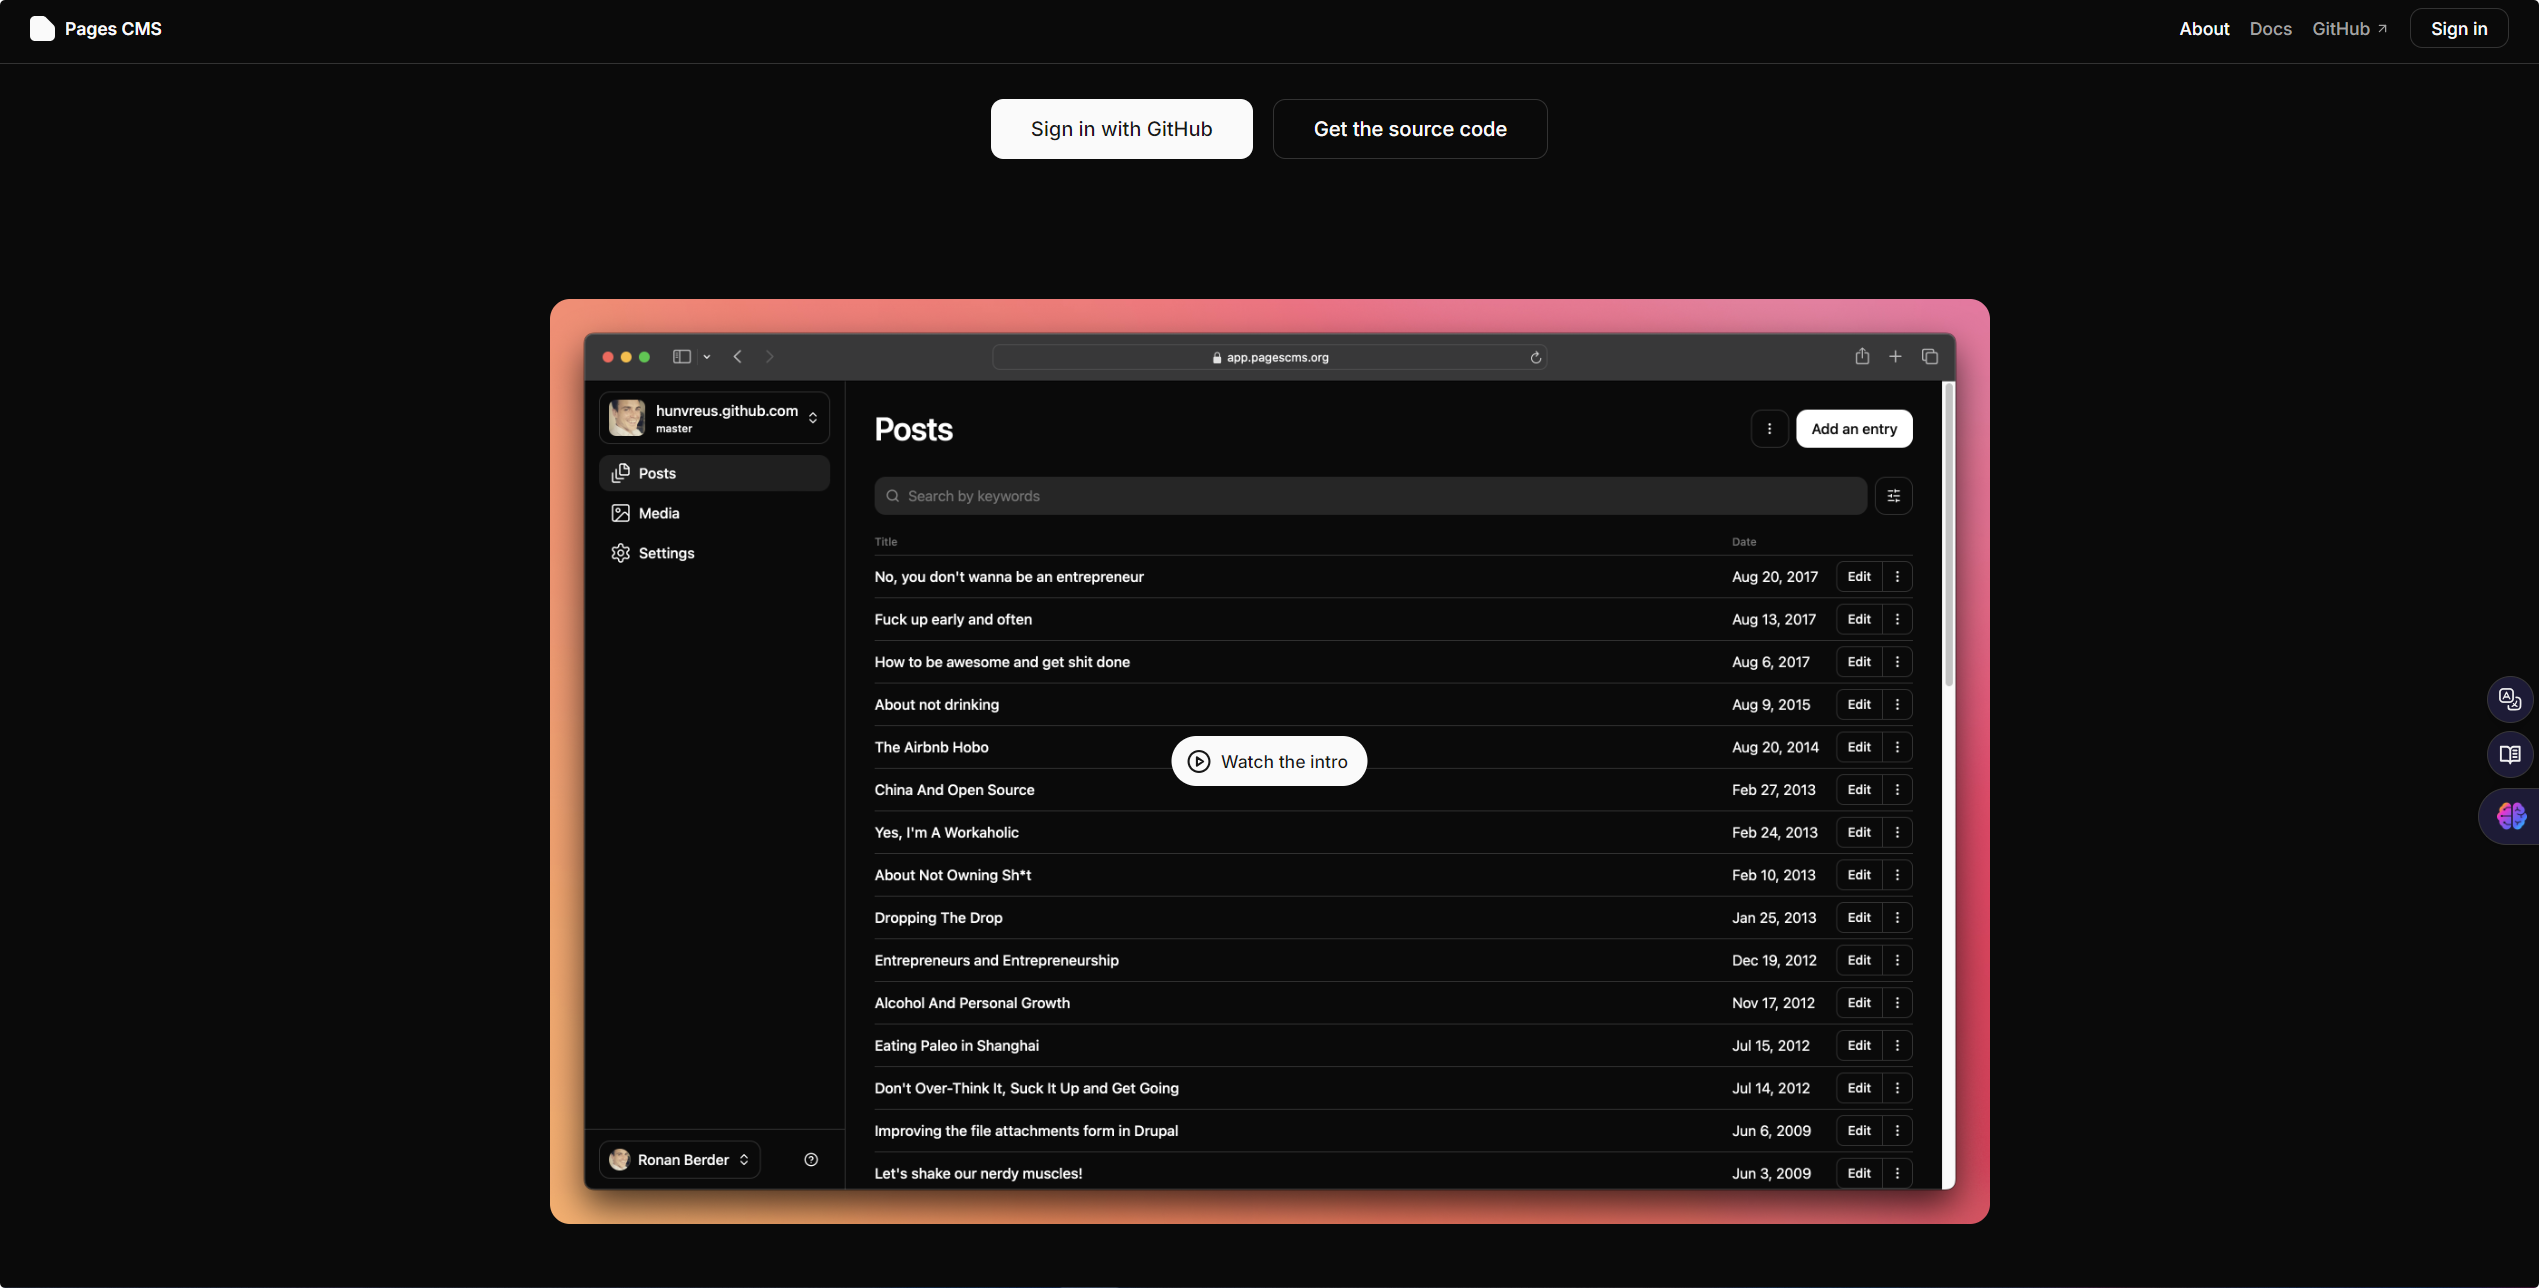Image resolution: width=2539 pixels, height=1288 pixels.
Task: Click Sign in with GitHub button
Action: coord(1121,129)
